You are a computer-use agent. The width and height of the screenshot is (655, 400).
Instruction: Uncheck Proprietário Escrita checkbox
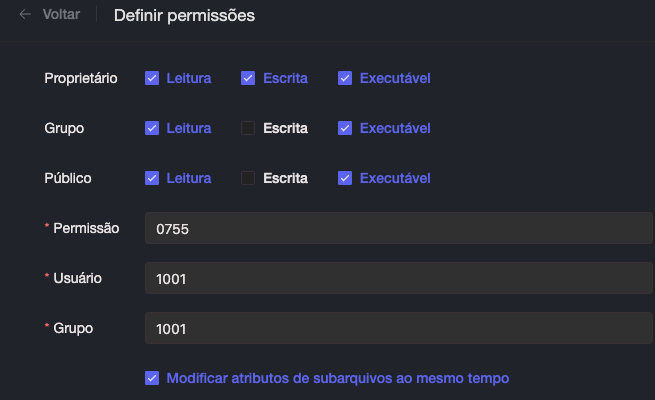pos(248,78)
